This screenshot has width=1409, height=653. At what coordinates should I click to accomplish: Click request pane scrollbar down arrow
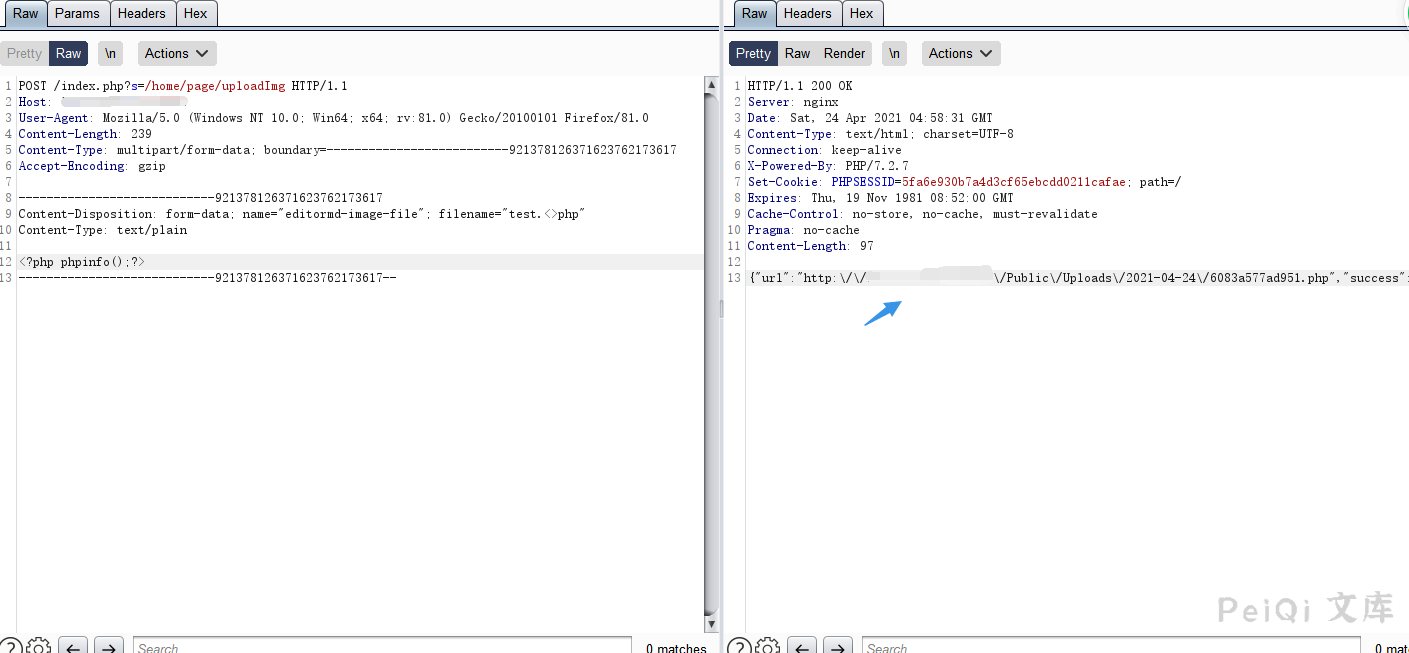tap(711, 624)
